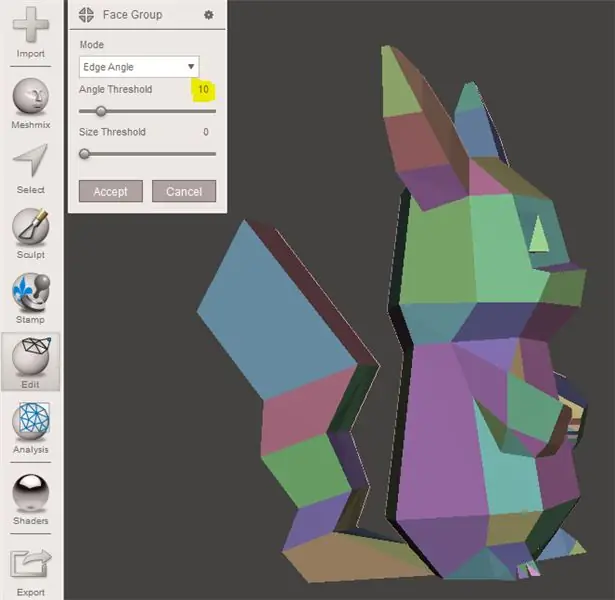Click the Size Threshold slider handle
This screenshot has height=600, width=615.
pyautogui.click(x=84, y=154)
